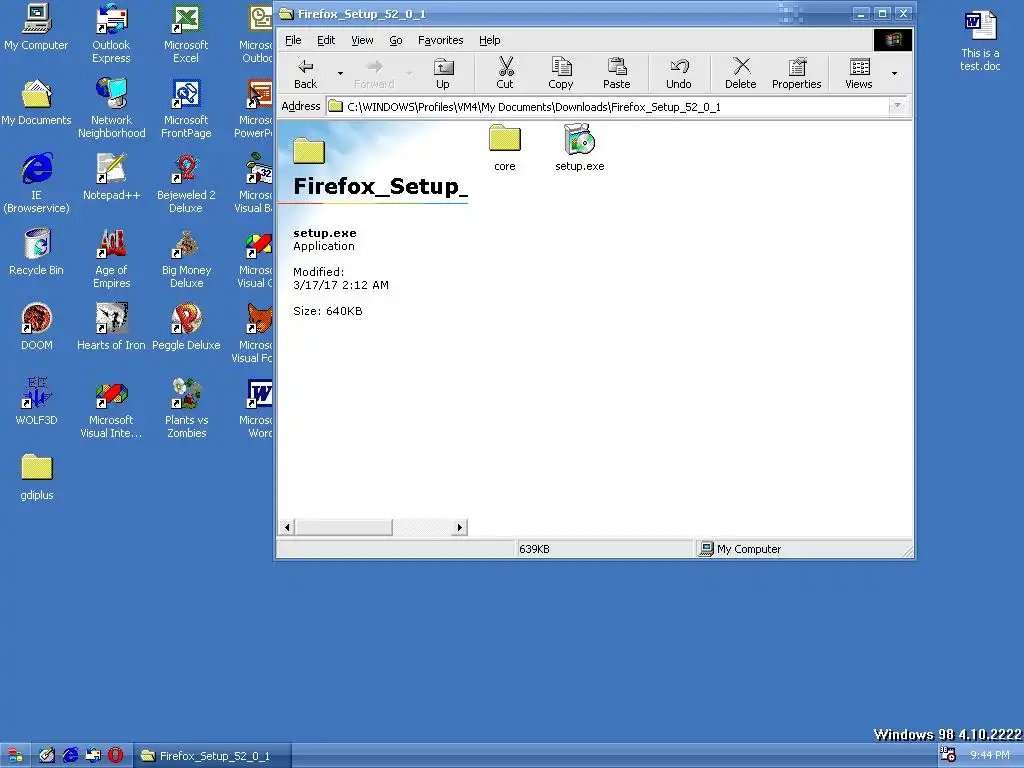Select gdiplus folder on desktop
Image resolution: width=1024 pixels, height=768 pixels.
pos(37,477)
